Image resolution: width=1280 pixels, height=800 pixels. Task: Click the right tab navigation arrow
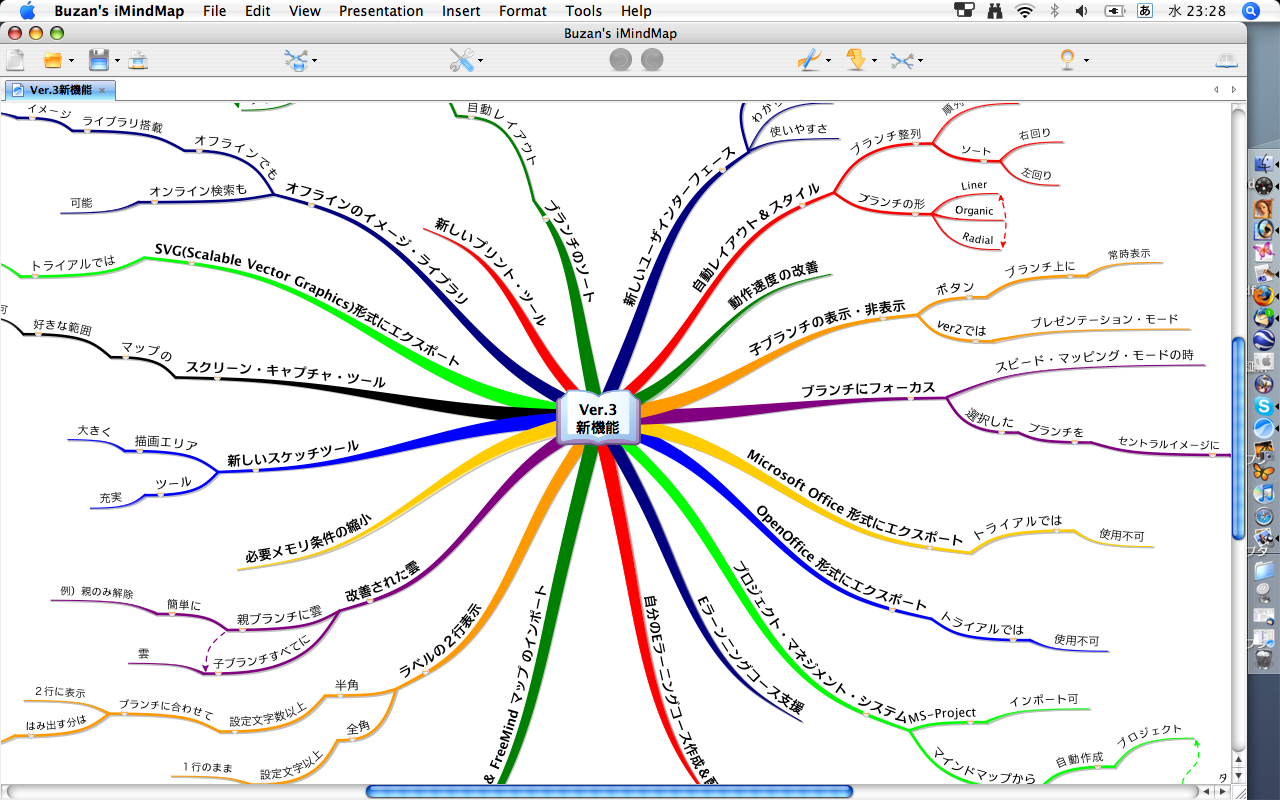1234,90
